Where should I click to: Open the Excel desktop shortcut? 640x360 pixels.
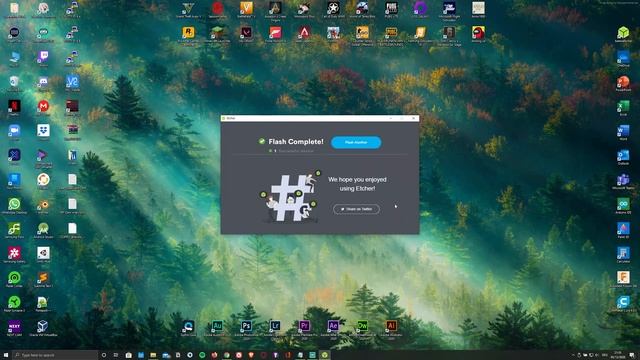coord(623,108)
